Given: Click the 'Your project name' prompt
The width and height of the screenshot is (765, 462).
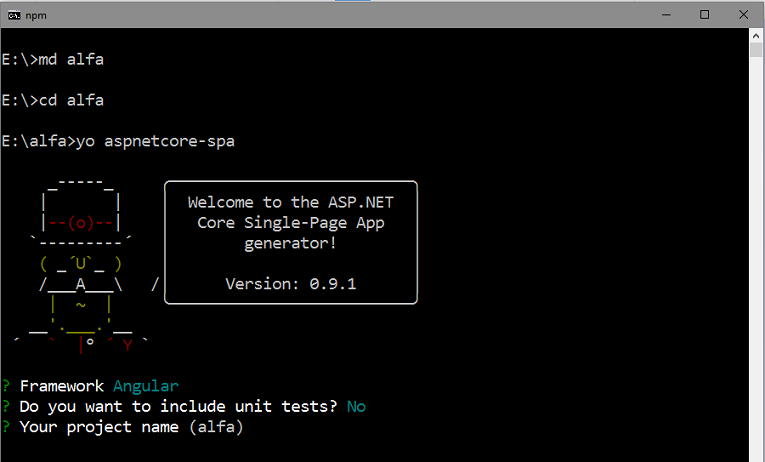Looking at the screenshot, I should [x=99, y=427].
